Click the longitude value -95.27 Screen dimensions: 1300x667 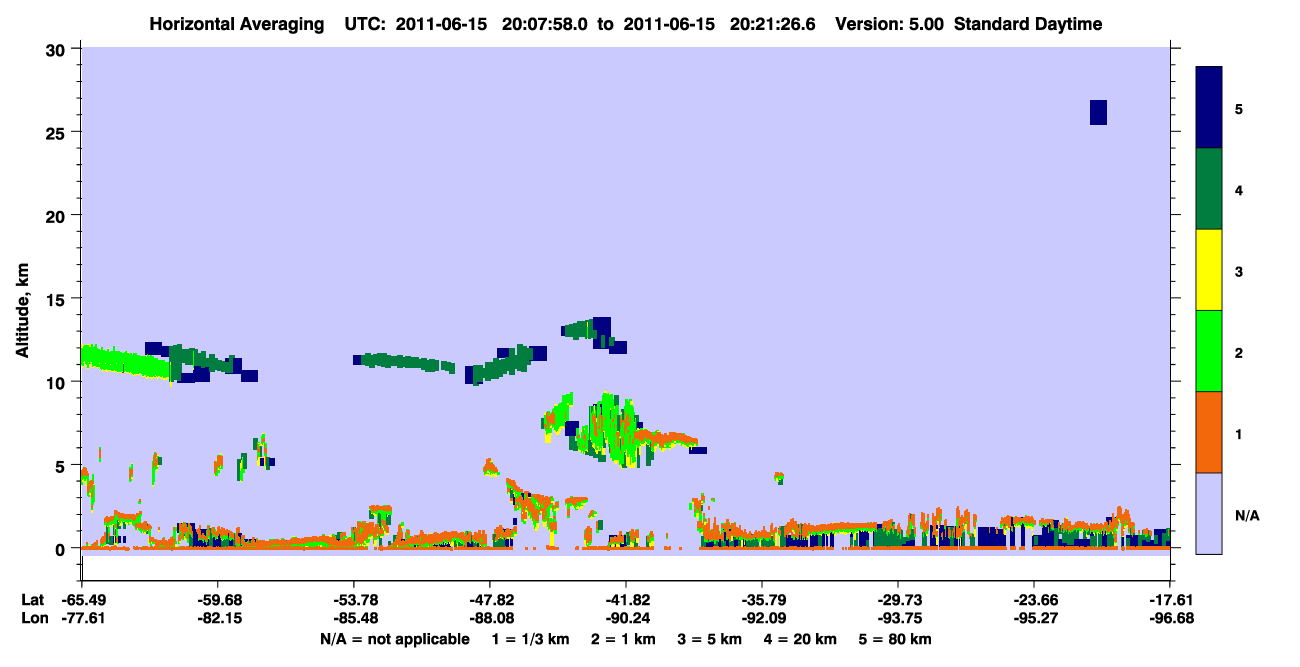(x=1034, y=618)
